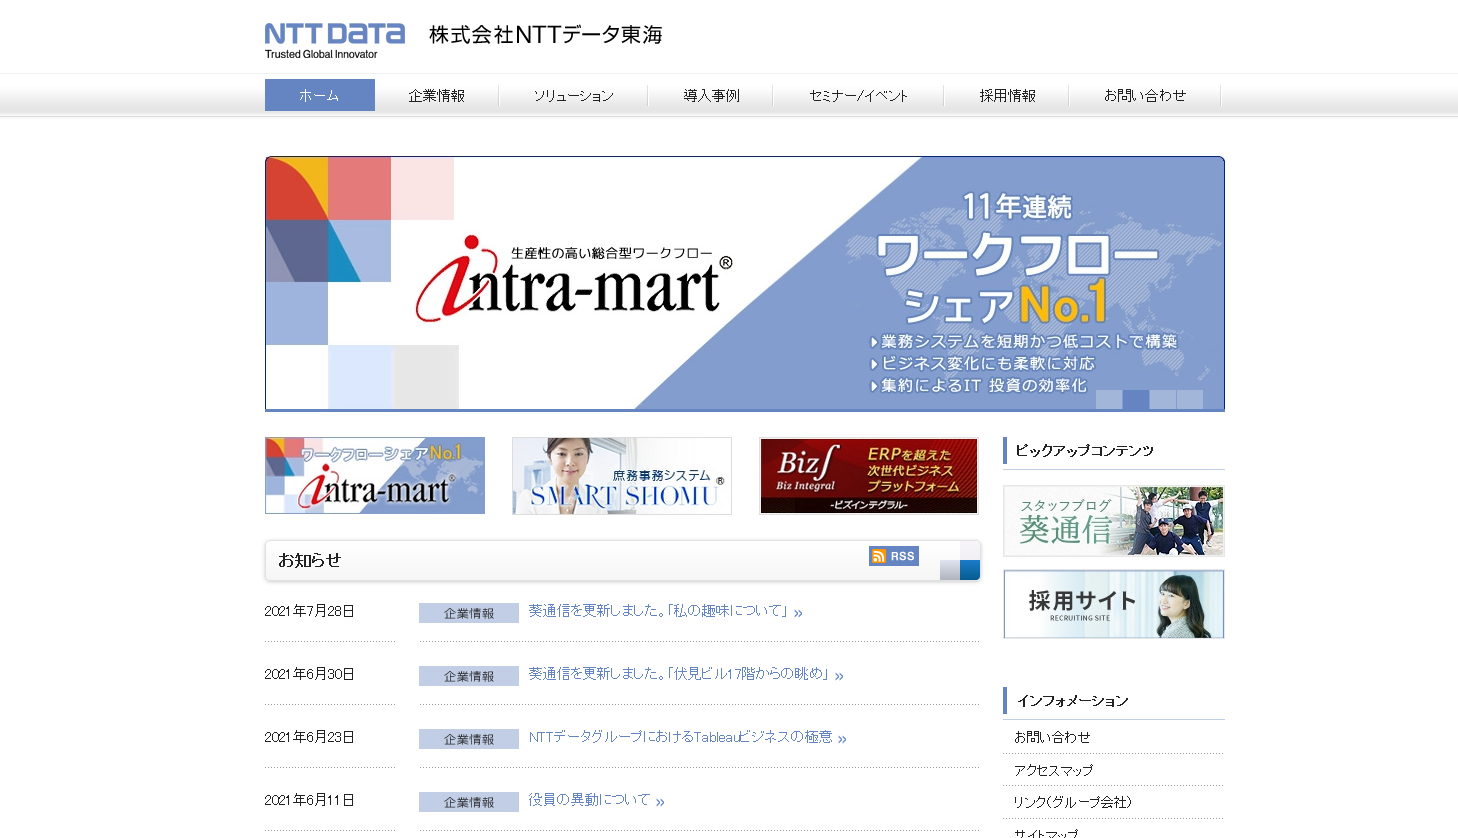
Task: Click お問い合わせ in the top navigation
Action: pos(1144,95)
